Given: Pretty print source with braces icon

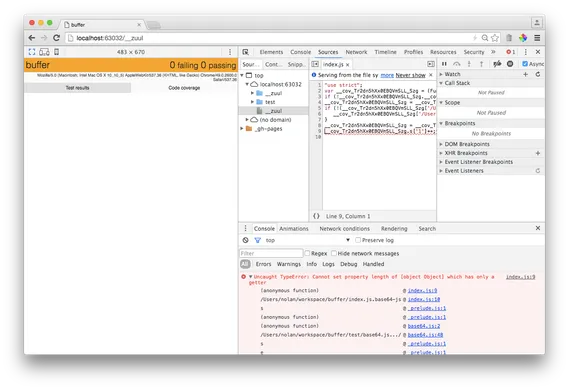Looking at the screenshot, I should 316,216.
